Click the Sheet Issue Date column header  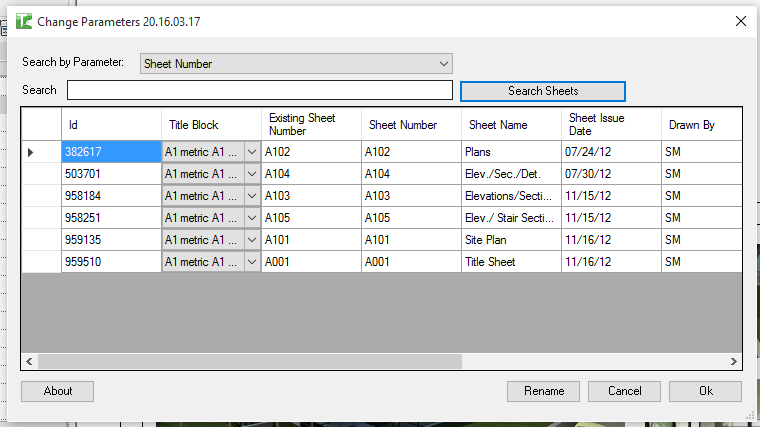(x=610, y=125)
